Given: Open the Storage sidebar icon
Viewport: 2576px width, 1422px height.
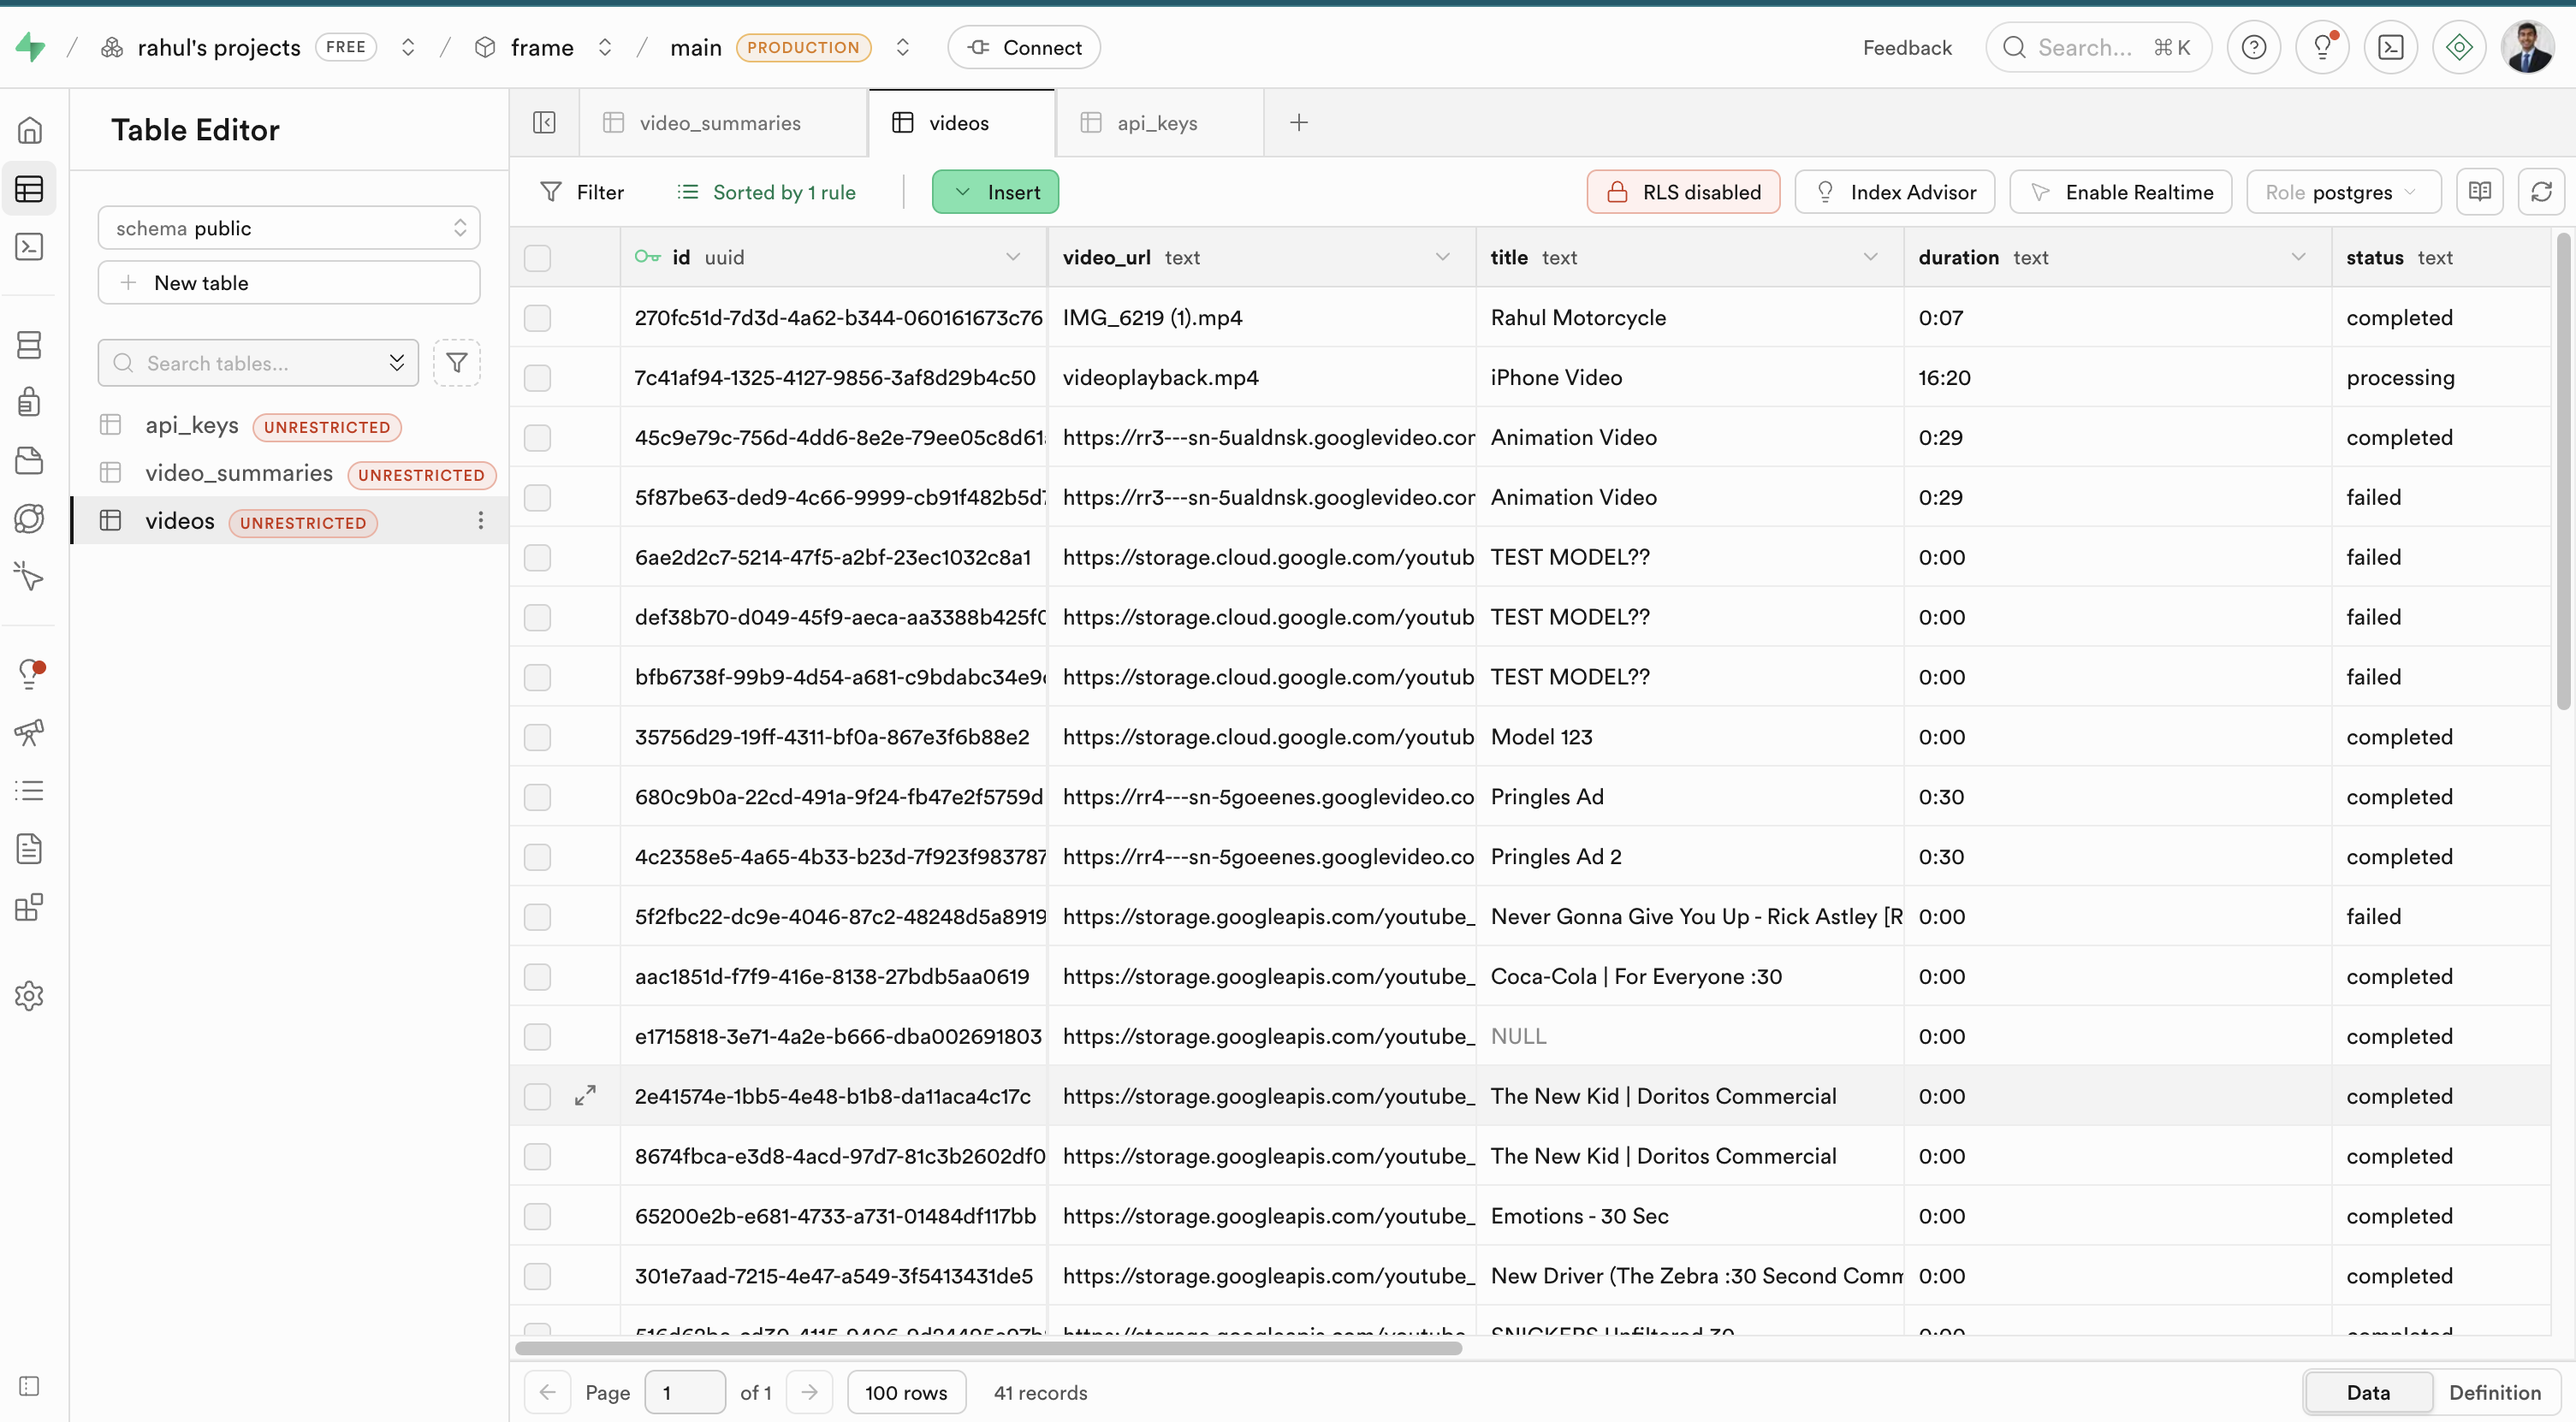Looking at the screenshot, I should coord(29,461).
